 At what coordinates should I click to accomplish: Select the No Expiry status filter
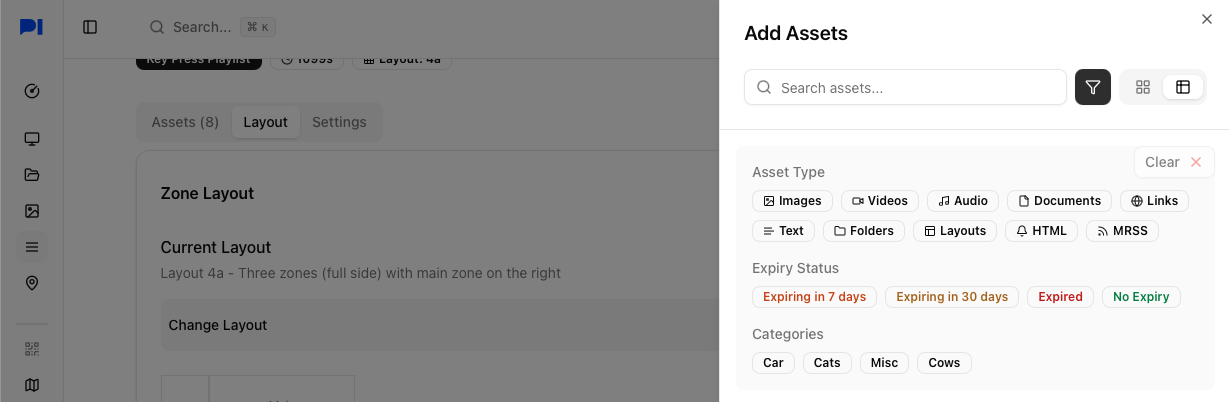(x=1141, y=297)
